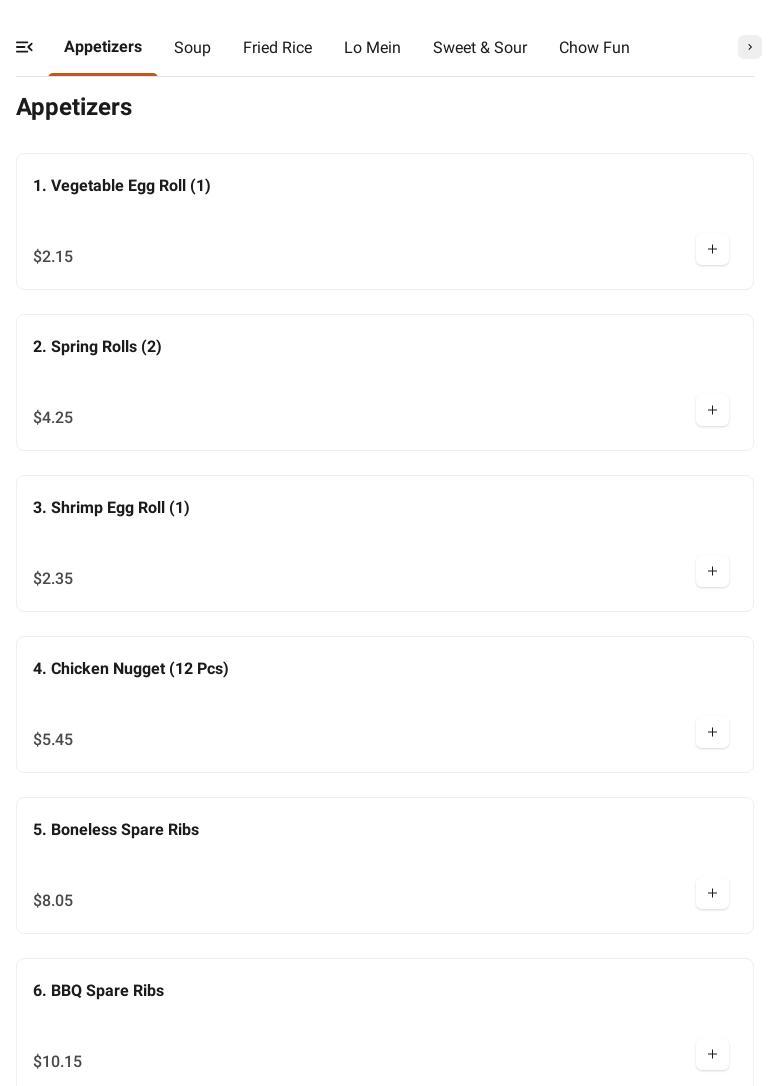770x1086 pixels.
Task: Add Vegetable Egg Roll to cart
Action: pos(712,250)
